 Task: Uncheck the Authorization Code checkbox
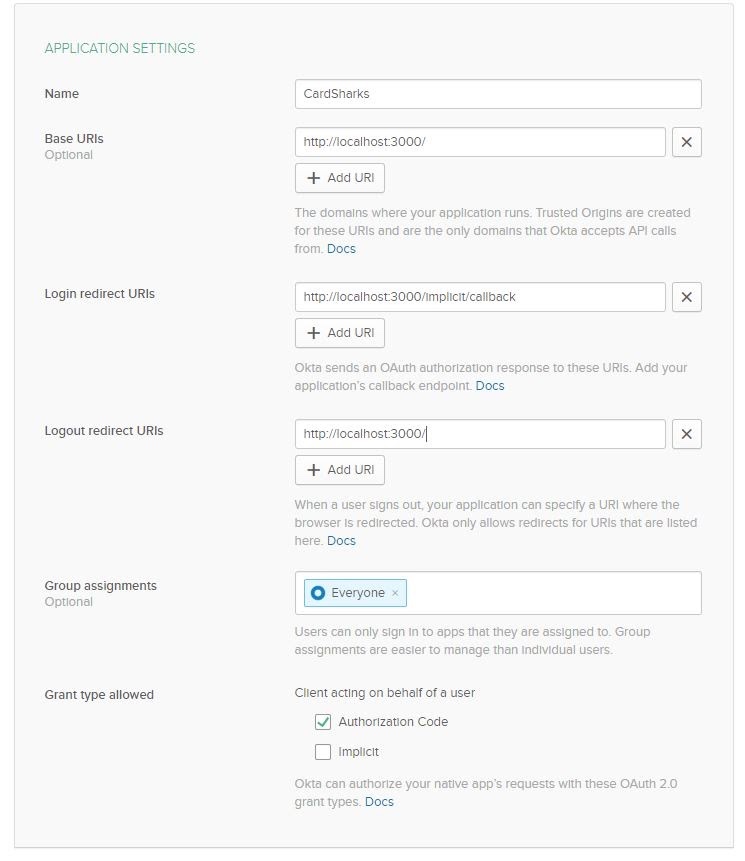pos(323,722)
